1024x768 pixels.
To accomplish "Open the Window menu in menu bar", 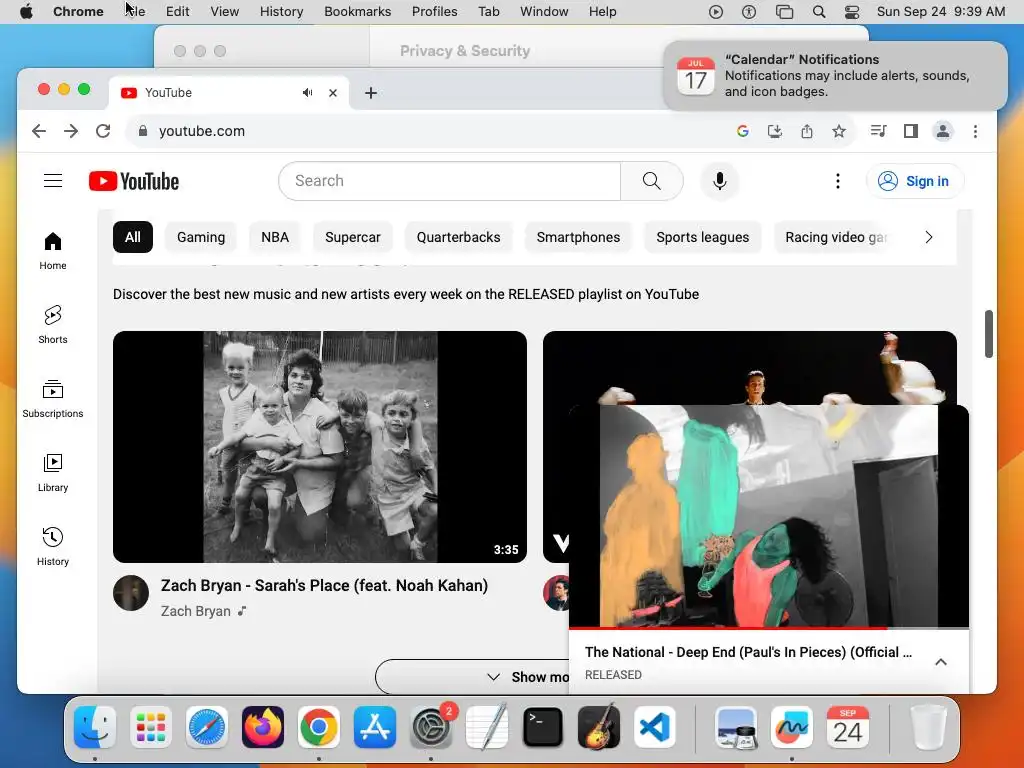I will click(544, 12).
